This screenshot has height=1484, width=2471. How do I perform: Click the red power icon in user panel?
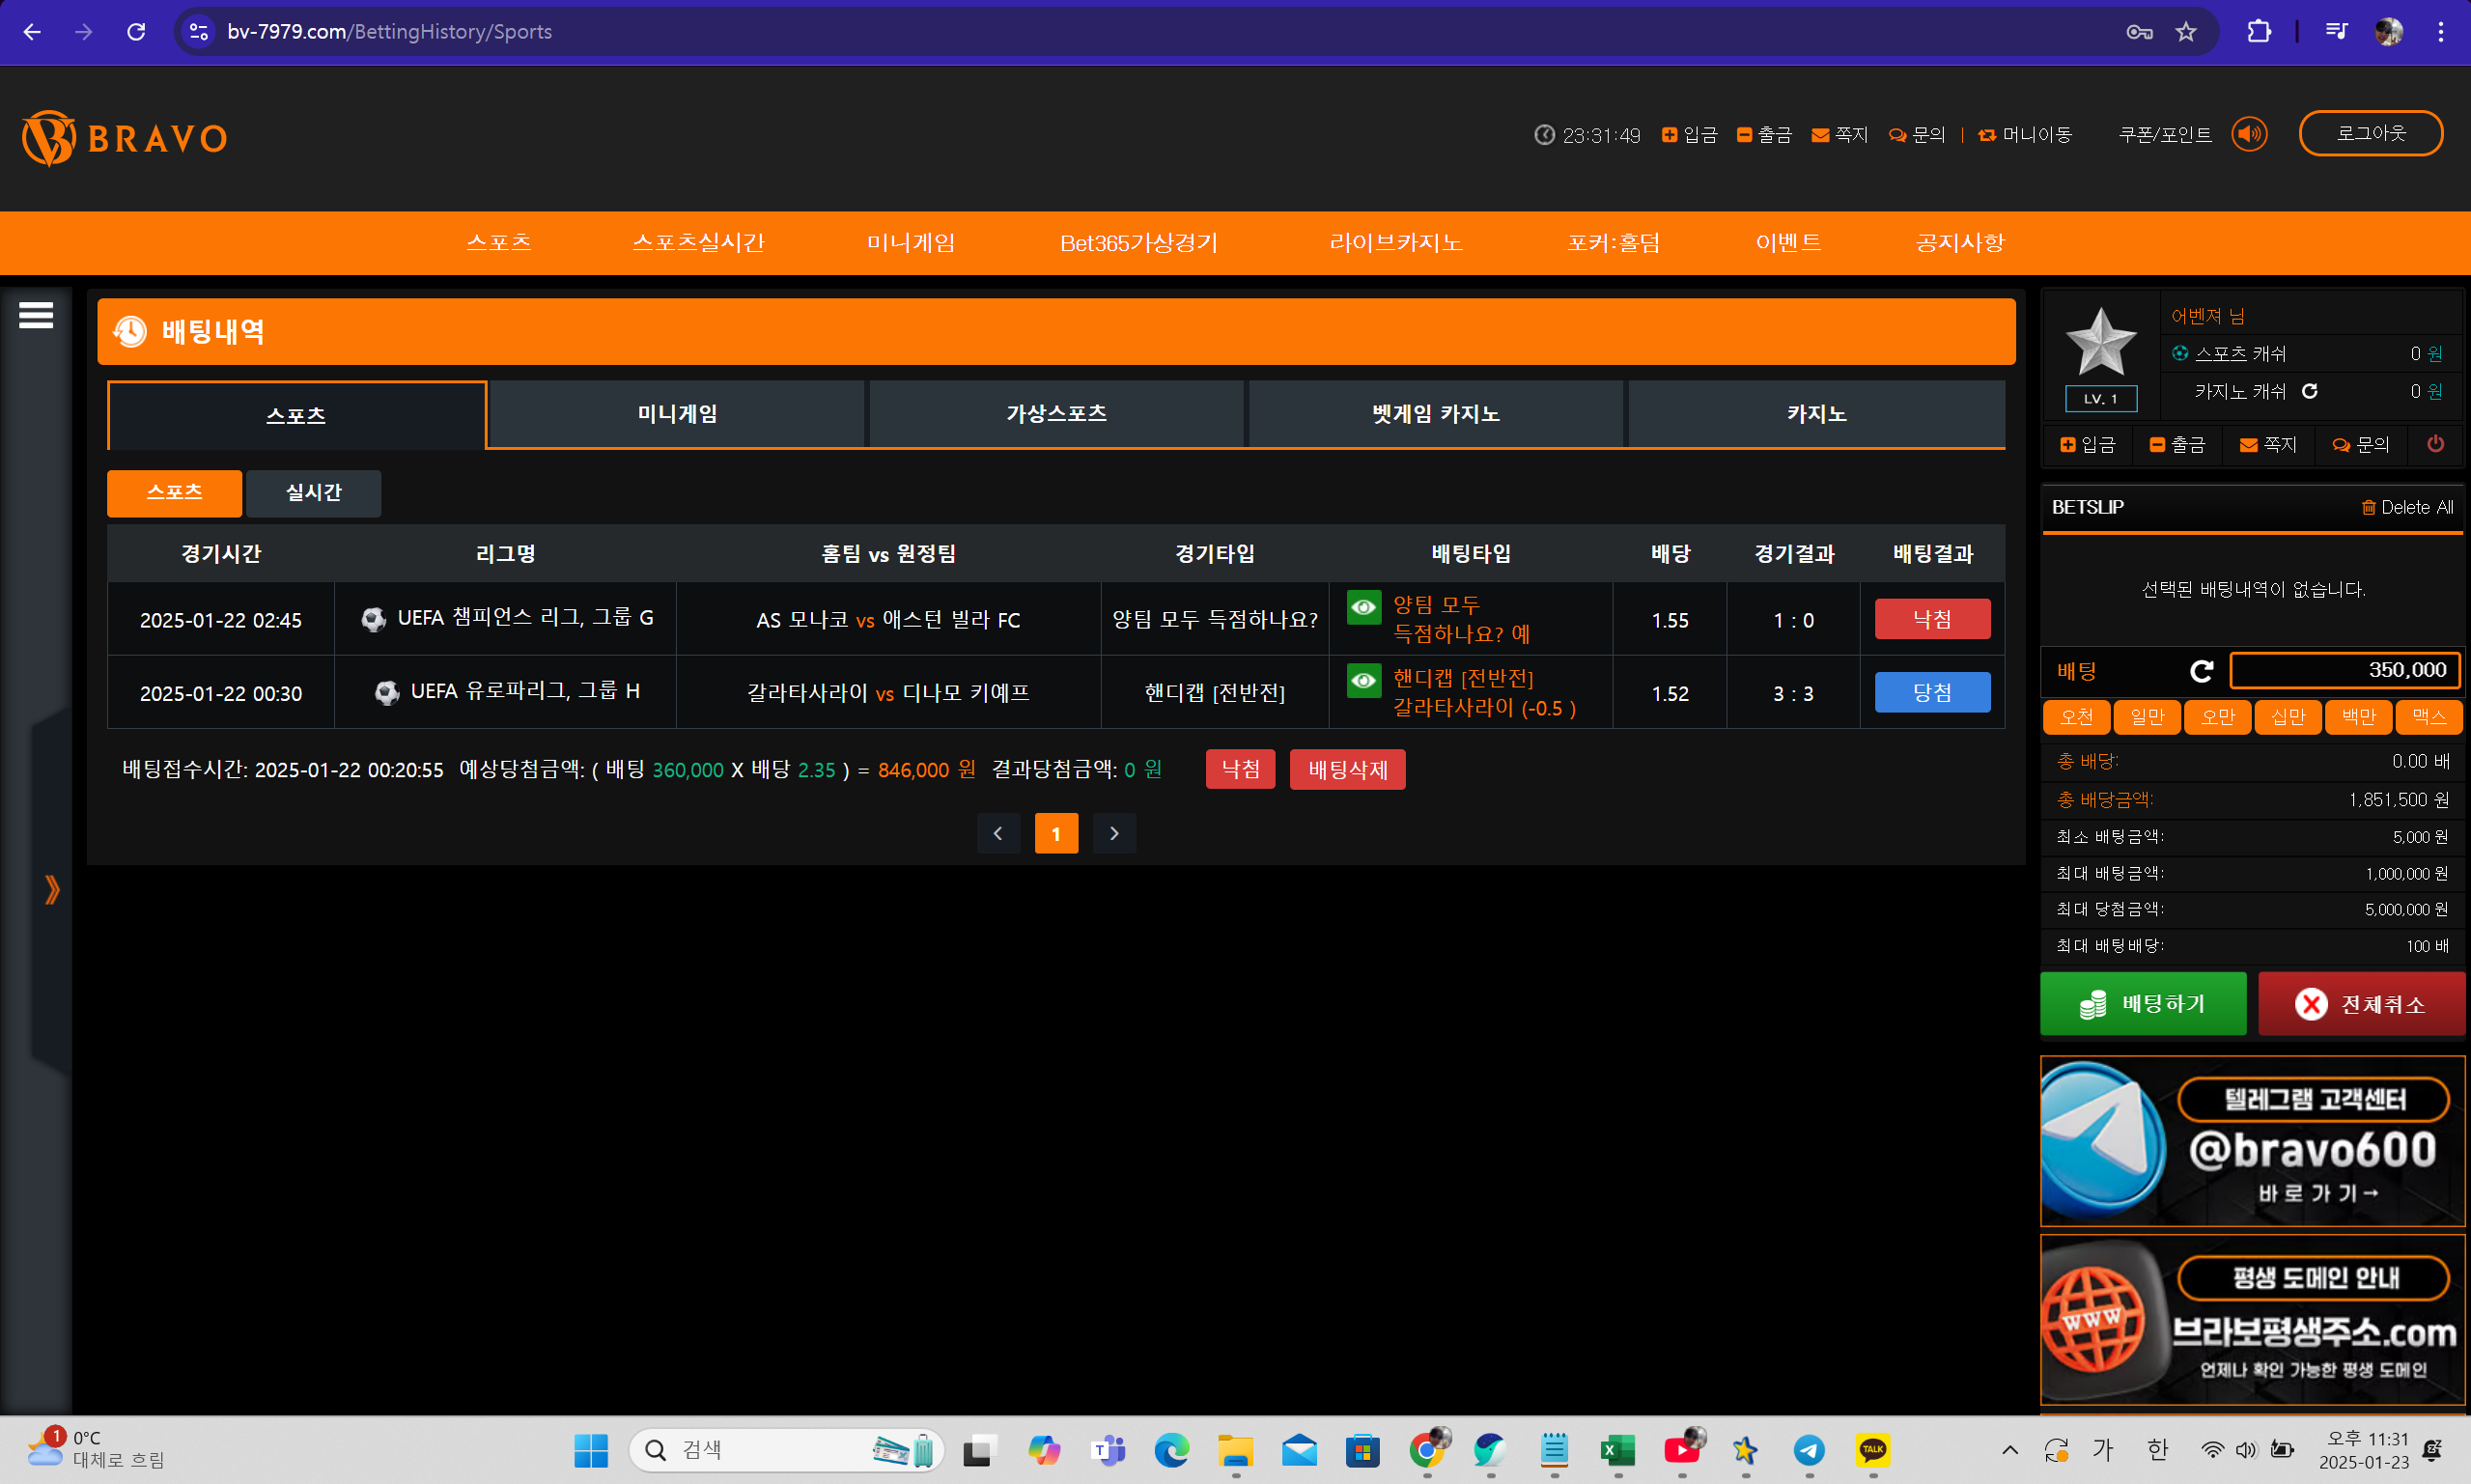[2435, 444]
